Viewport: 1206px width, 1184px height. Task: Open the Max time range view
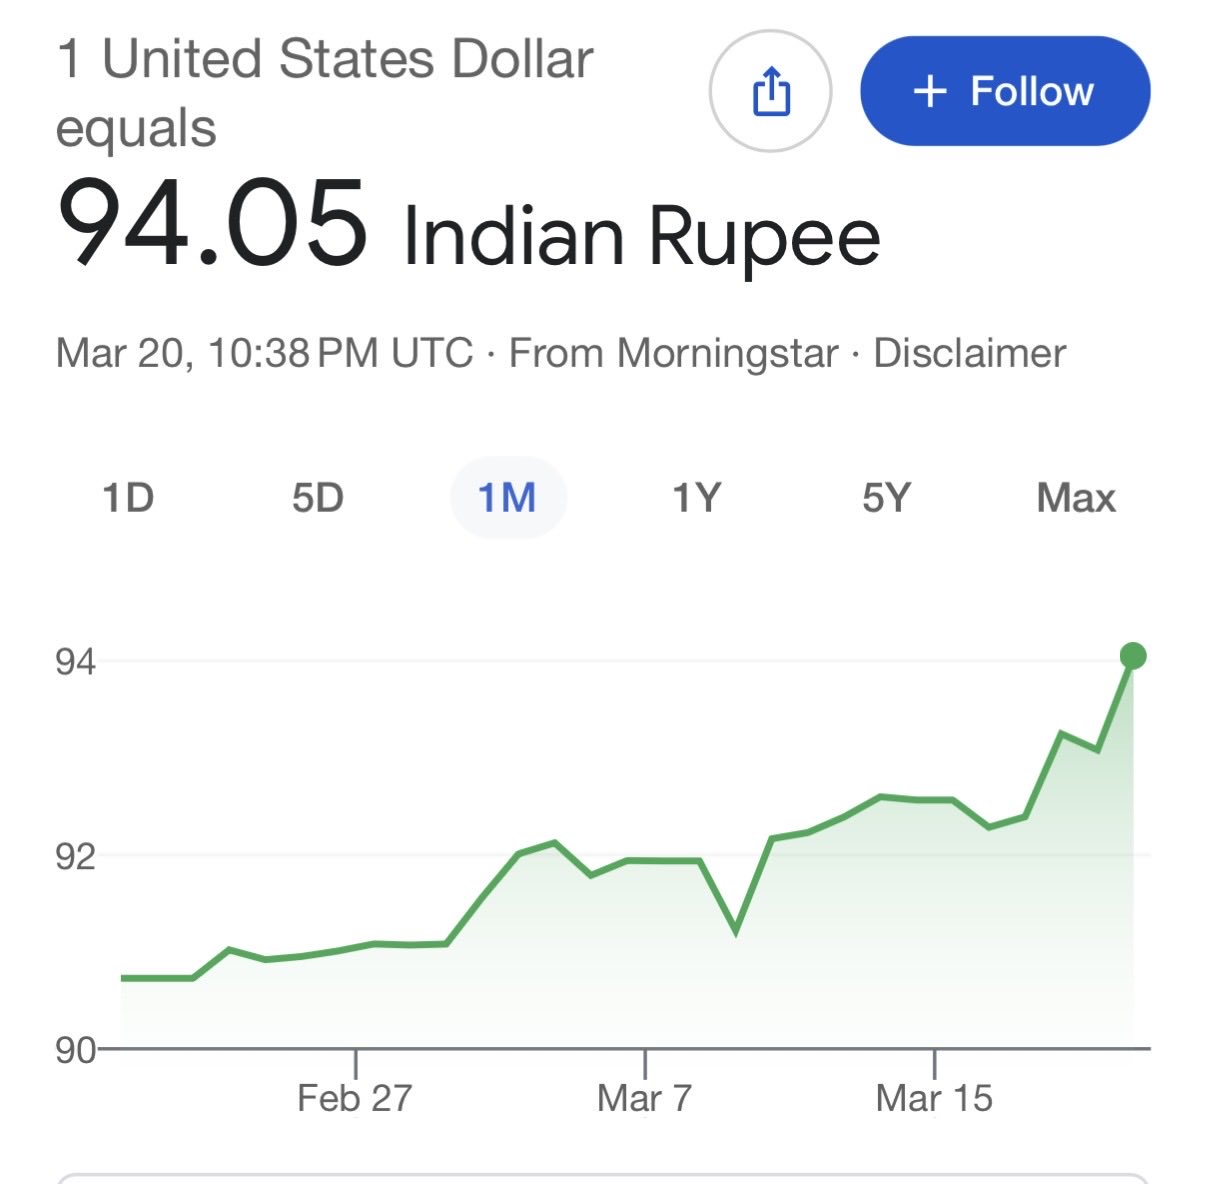1076,497
